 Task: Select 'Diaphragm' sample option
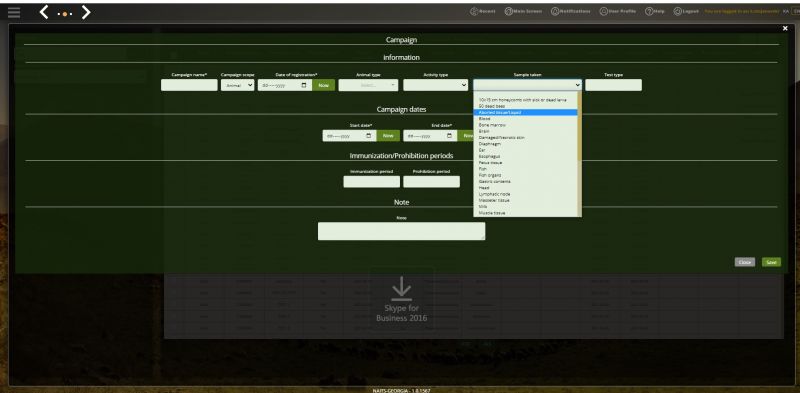pyautogui.click(x=526, y=144)
